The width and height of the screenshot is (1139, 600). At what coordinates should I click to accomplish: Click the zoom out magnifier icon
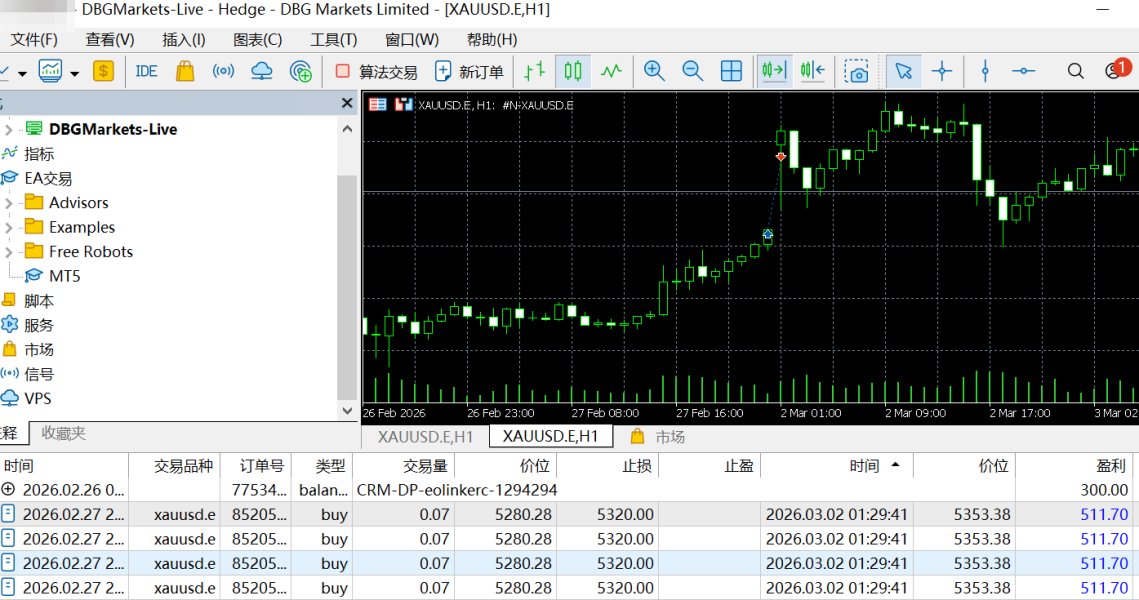(x=692, y=71)
